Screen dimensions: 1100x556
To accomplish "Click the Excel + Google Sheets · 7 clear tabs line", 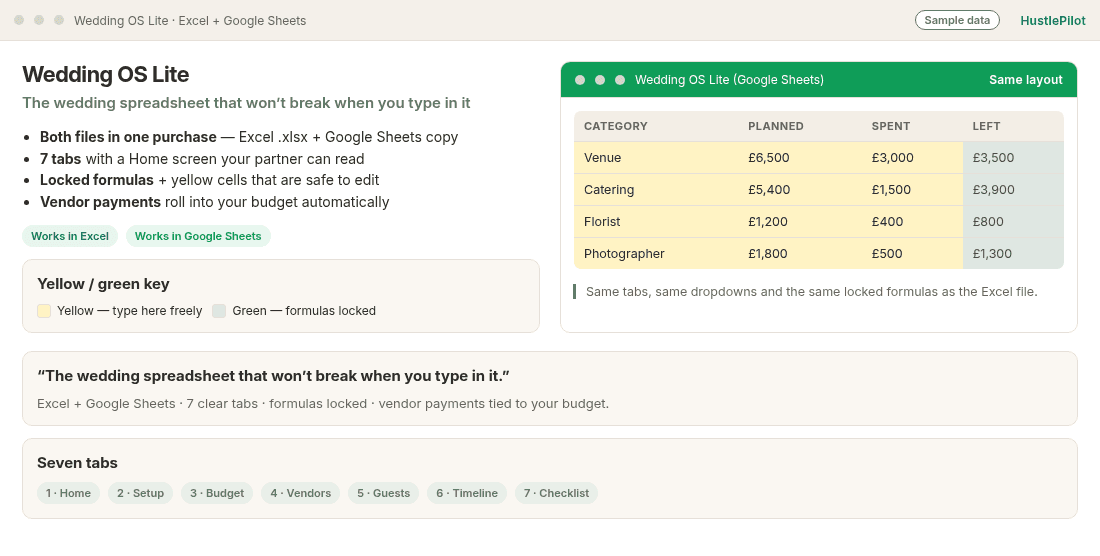I will 323,404.
